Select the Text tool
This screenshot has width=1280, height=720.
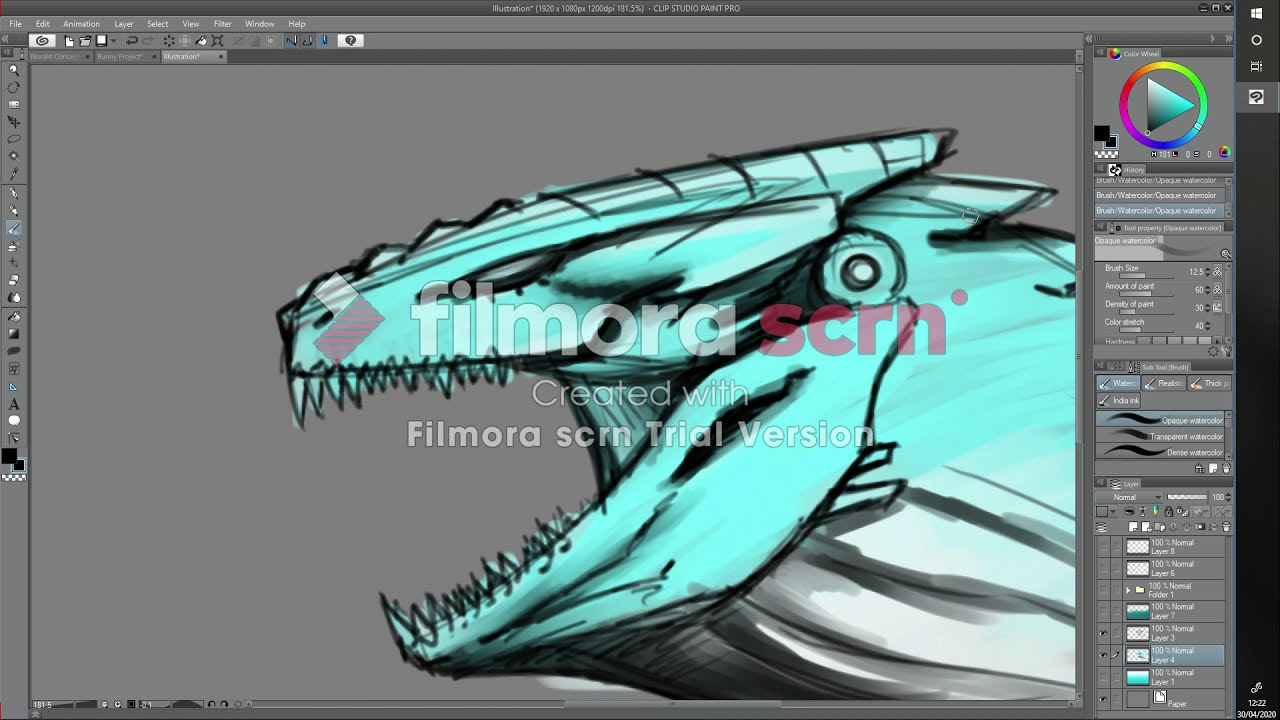point(14,404)
